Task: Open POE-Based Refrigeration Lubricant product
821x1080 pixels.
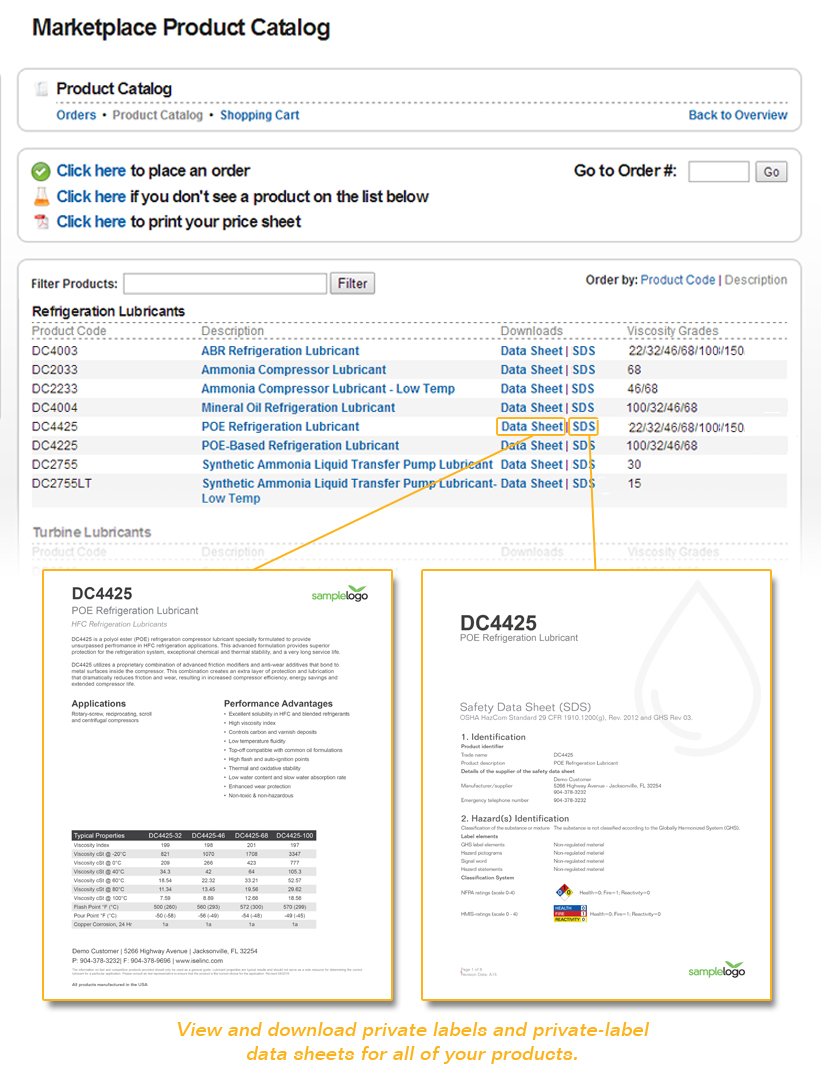Action: coord(300,446)
